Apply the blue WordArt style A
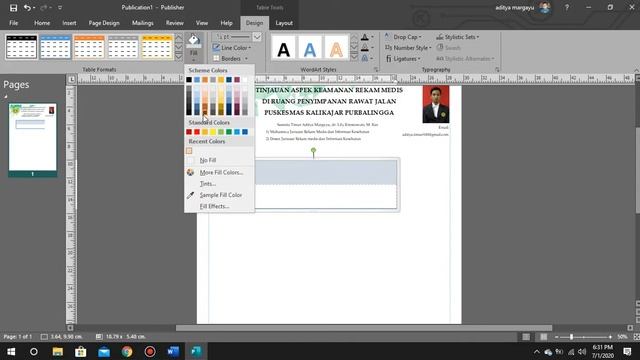The height and width of the screenshot is (360, 640). [310, 48]
